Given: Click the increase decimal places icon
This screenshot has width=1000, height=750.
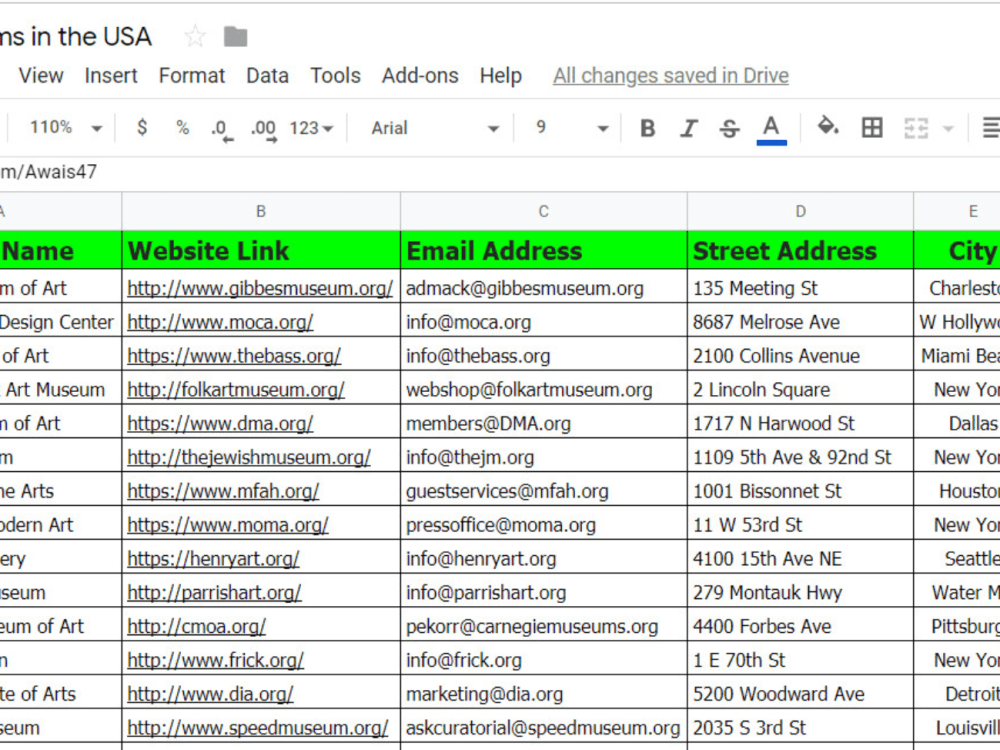Looking at the screenshot, I should (262, 128).
